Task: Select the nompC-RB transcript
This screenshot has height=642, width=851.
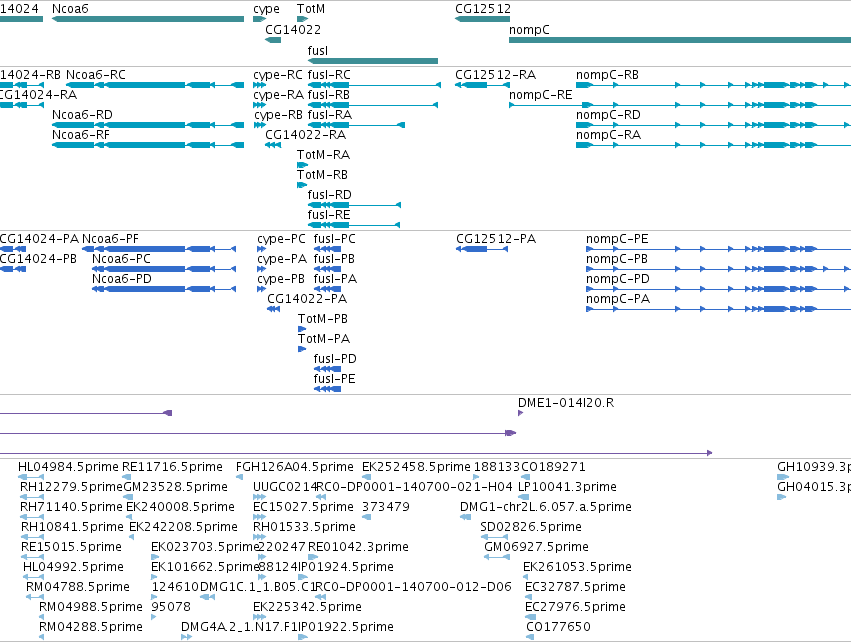Action: 607,74
